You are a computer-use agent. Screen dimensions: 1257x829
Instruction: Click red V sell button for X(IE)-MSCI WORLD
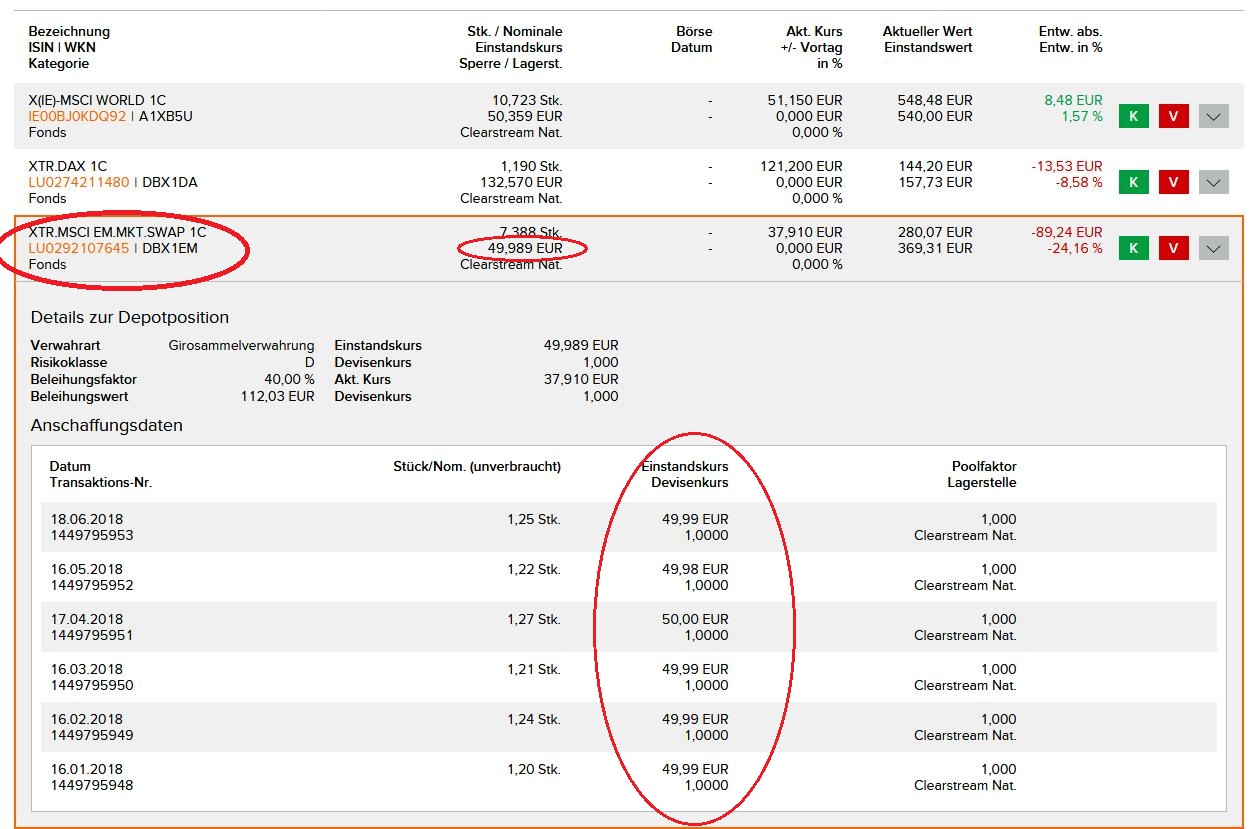1173,116
